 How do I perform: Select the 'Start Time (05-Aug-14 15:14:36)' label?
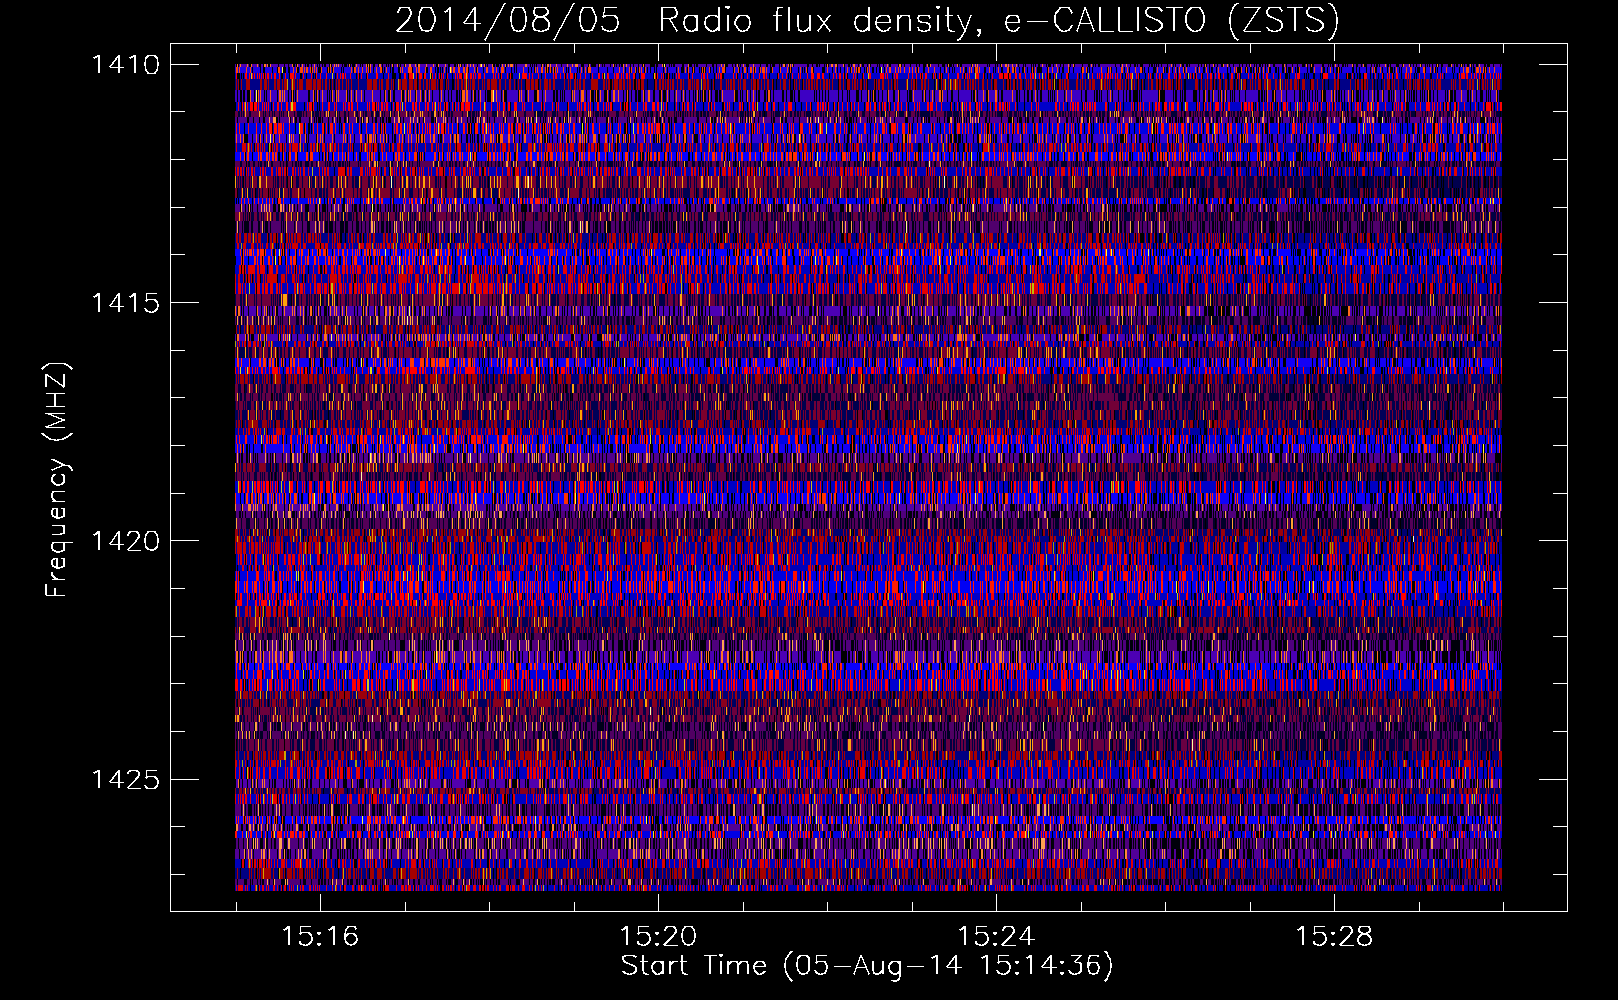867,966
